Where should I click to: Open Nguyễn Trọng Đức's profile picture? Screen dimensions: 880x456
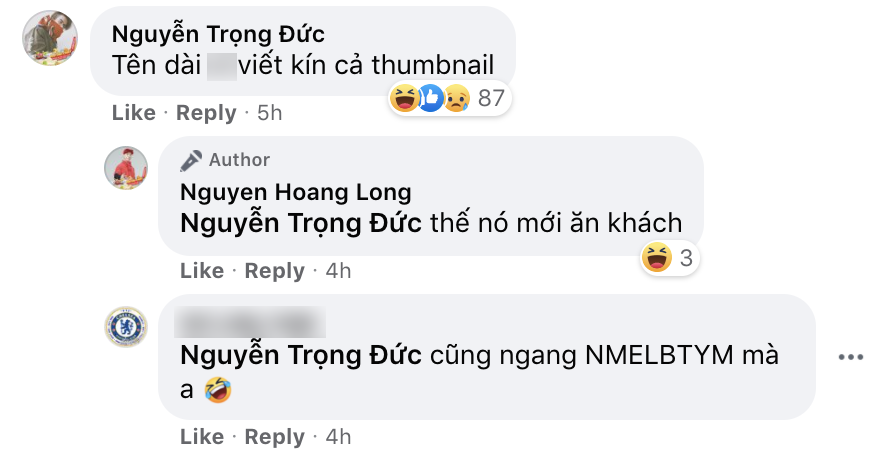click(x=50, y=38)
